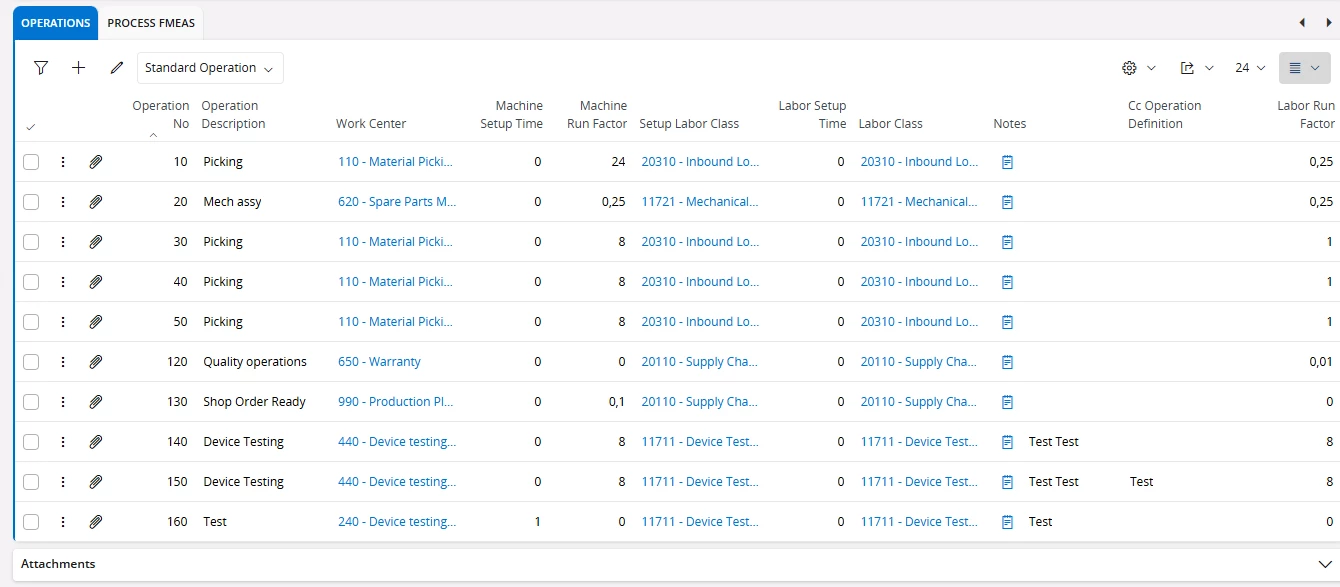Open the export options icon

point(1188,68)
